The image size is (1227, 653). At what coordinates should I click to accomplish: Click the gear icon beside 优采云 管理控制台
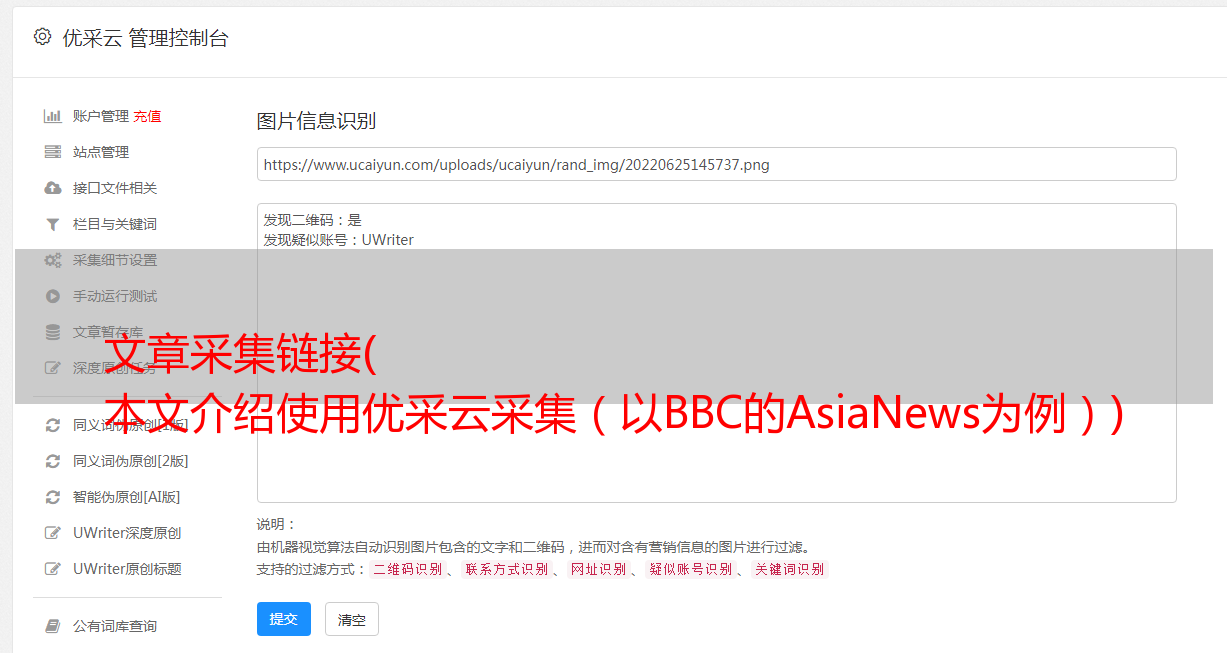pos(42,37)
